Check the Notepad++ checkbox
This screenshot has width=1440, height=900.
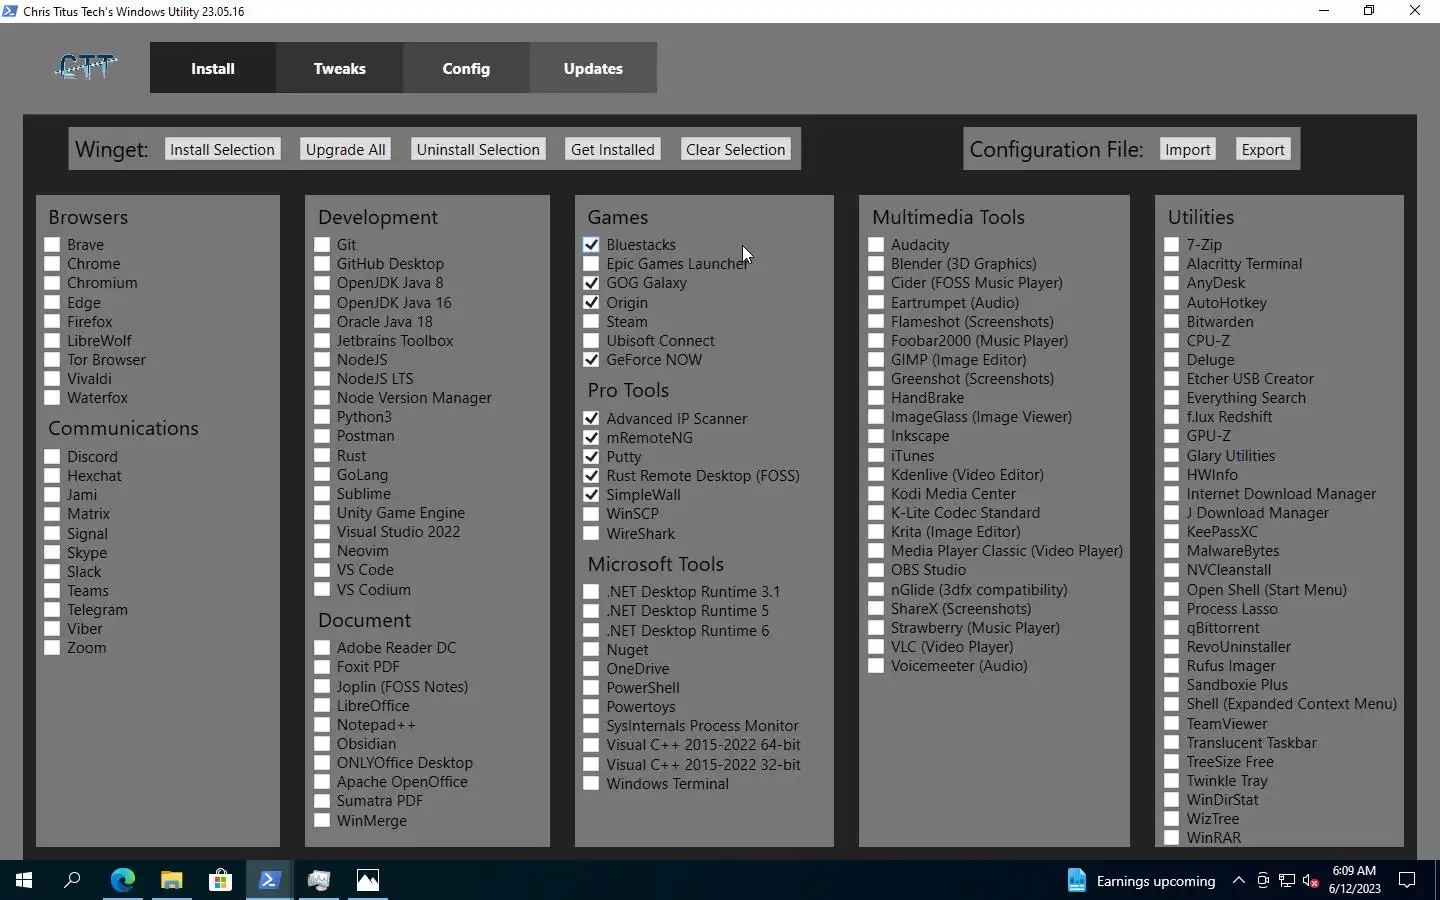tap(322, 725)
